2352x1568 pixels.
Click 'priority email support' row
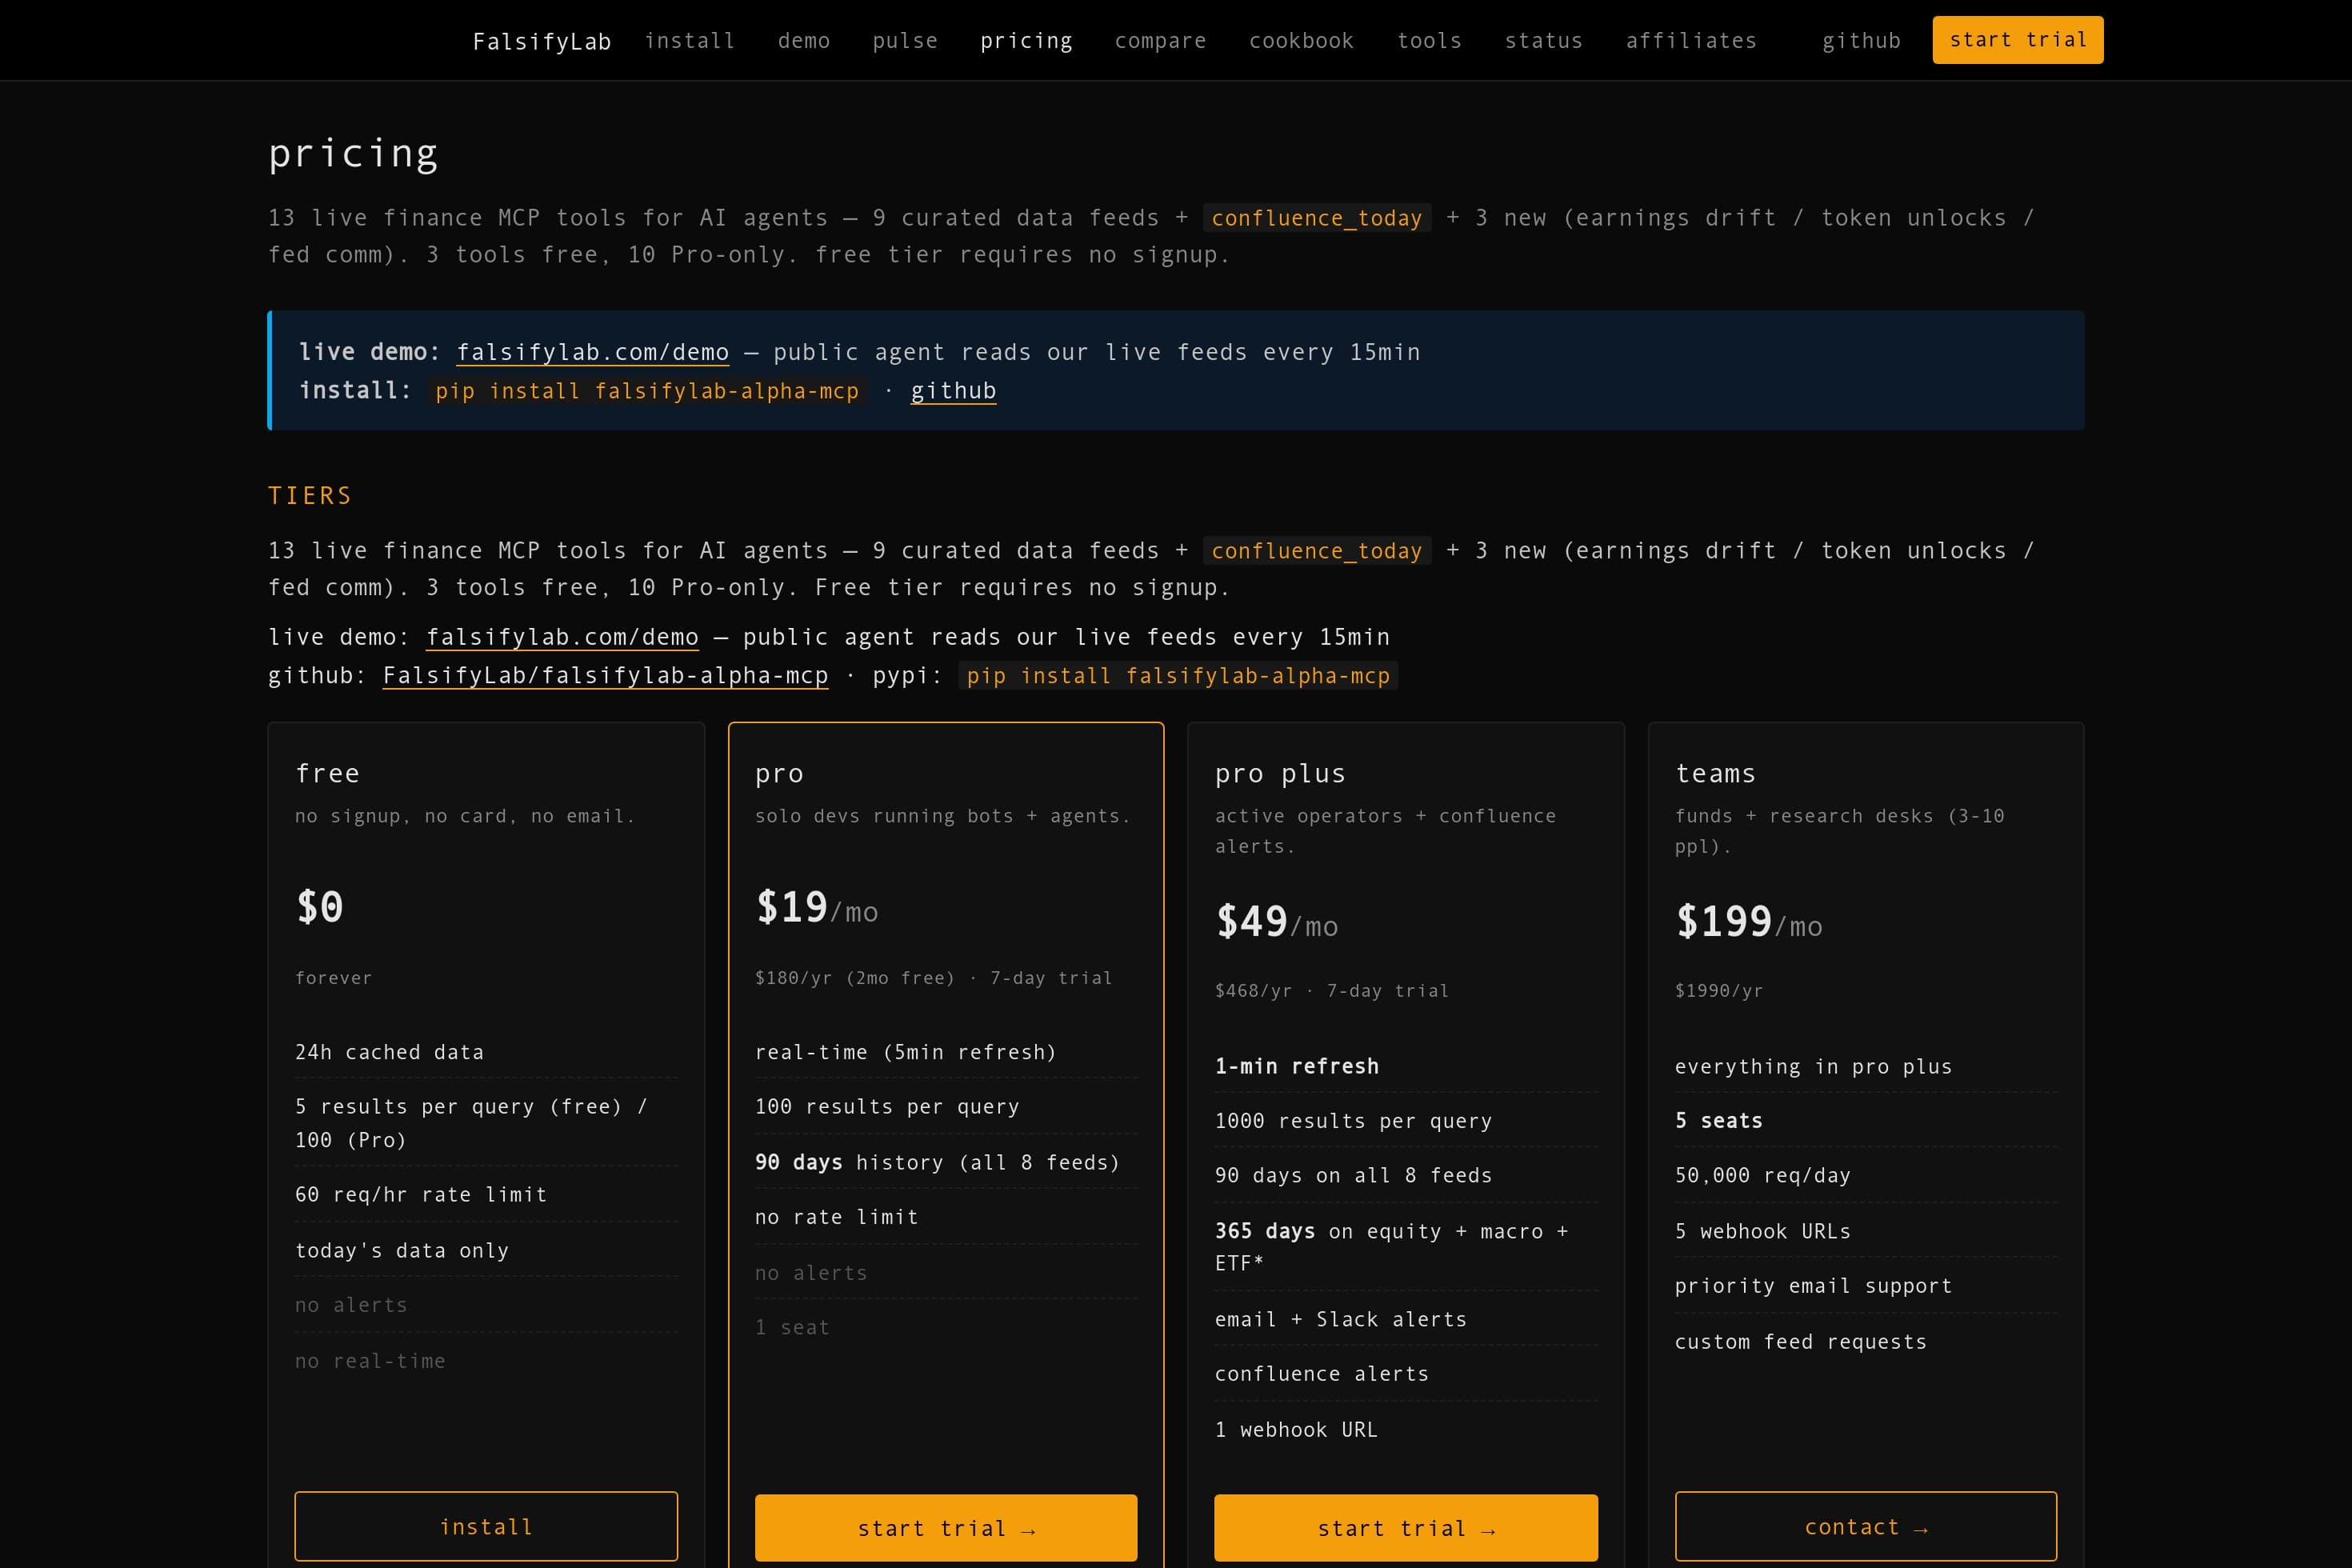tap(1866, 1286)
